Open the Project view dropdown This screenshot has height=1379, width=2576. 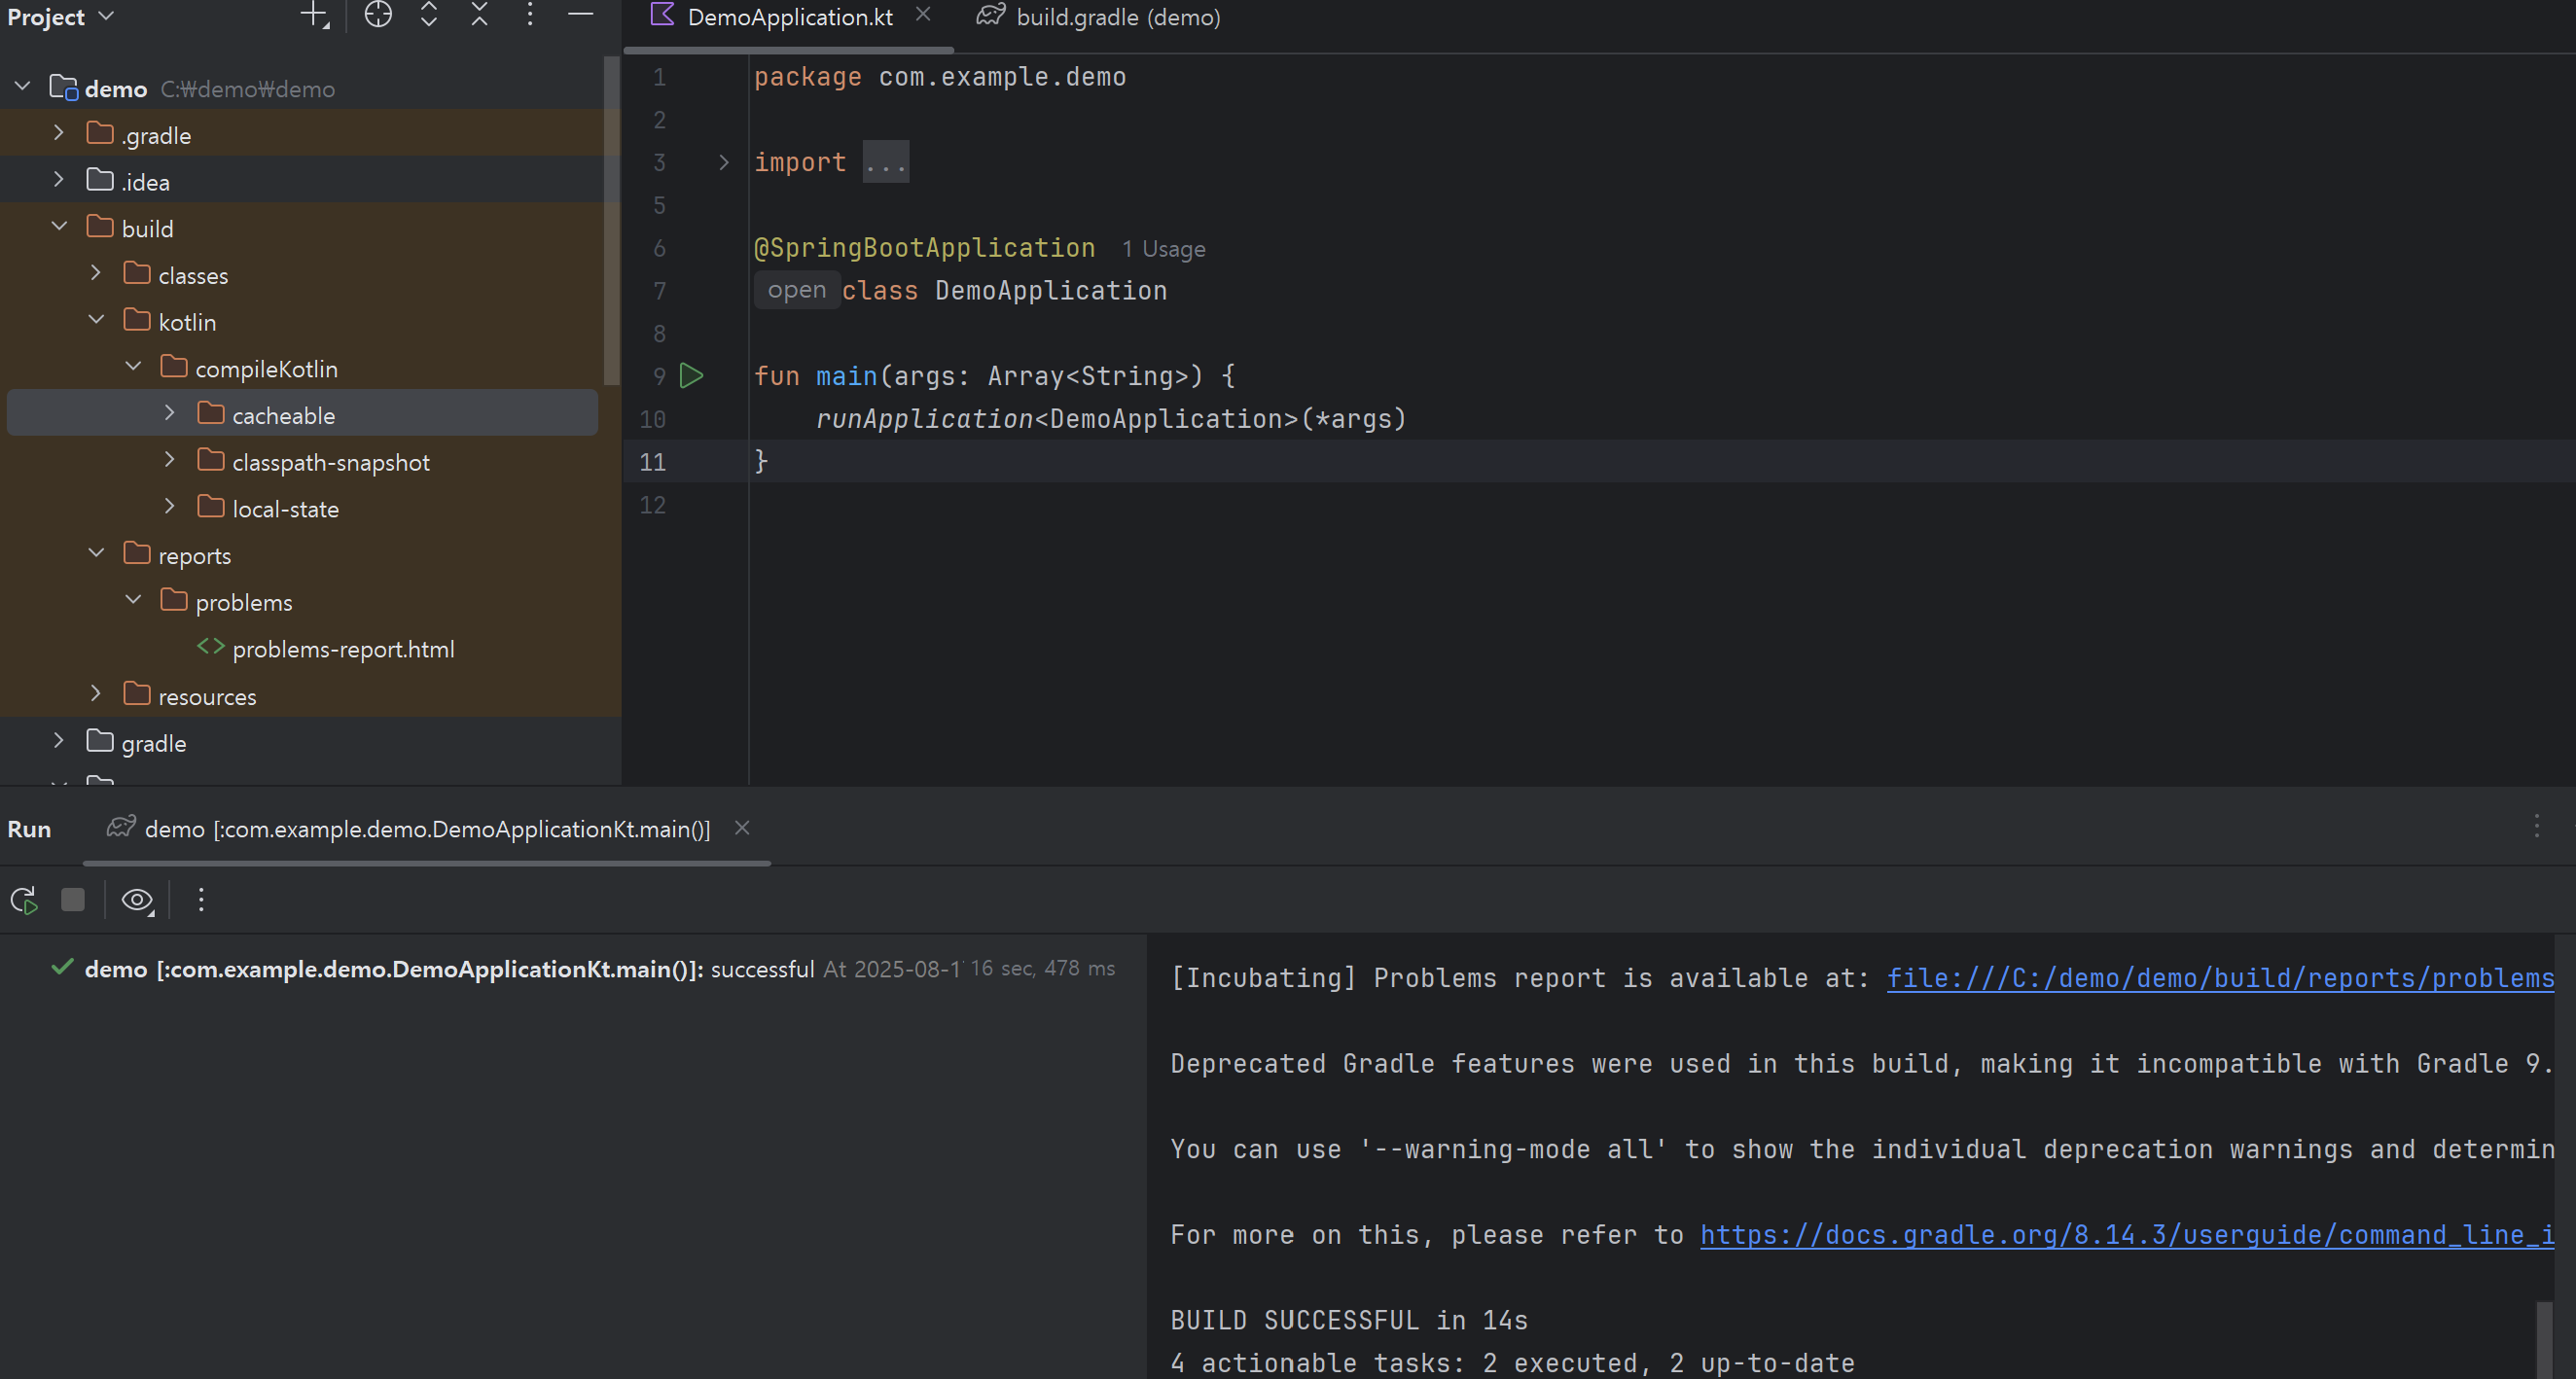point(61,17)
